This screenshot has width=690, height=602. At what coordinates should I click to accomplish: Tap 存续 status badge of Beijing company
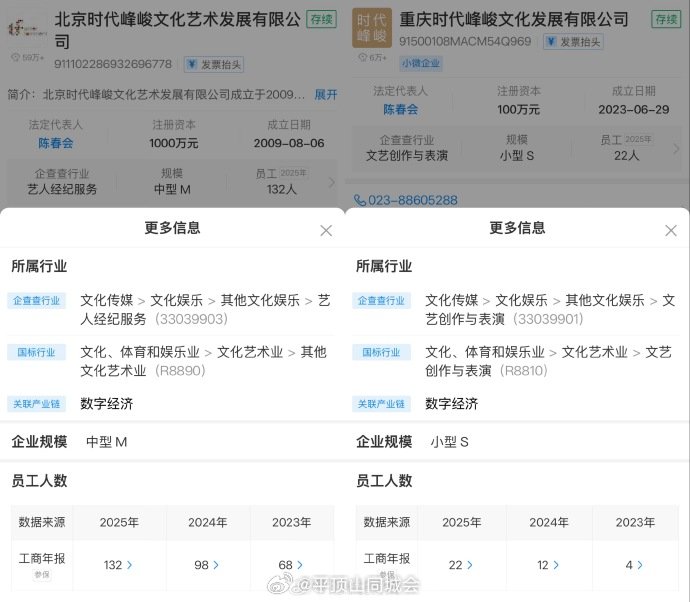point(321,19)
